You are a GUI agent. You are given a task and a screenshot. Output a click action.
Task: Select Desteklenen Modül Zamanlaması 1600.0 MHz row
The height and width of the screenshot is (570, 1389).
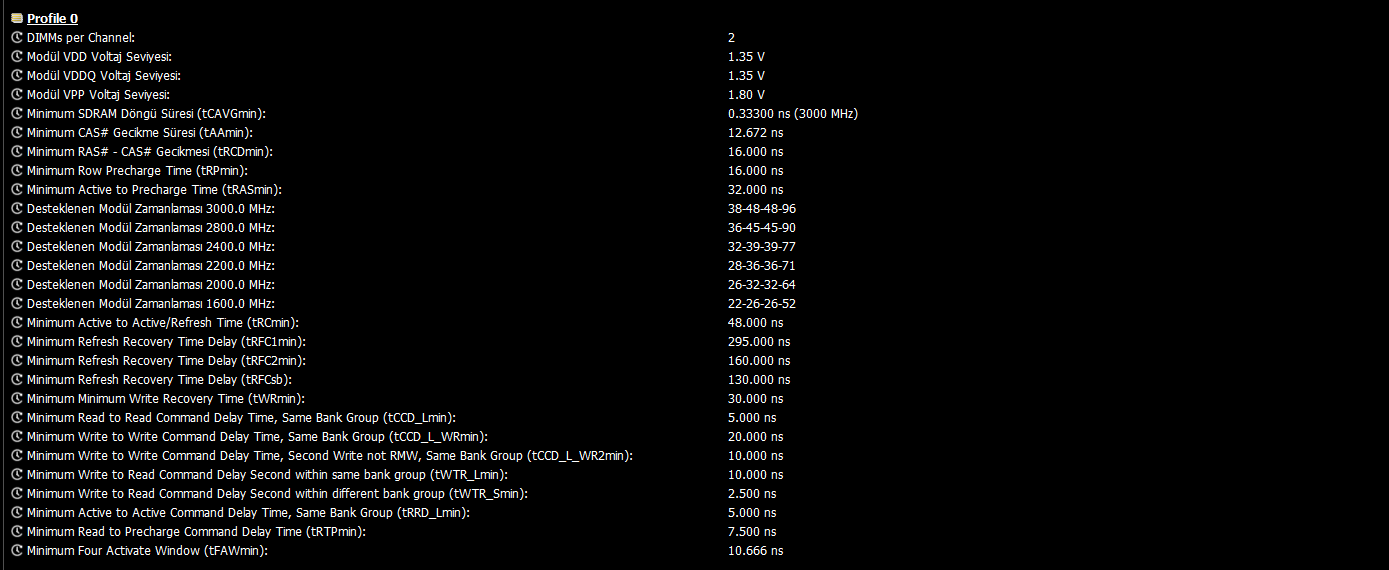(694, 303)
